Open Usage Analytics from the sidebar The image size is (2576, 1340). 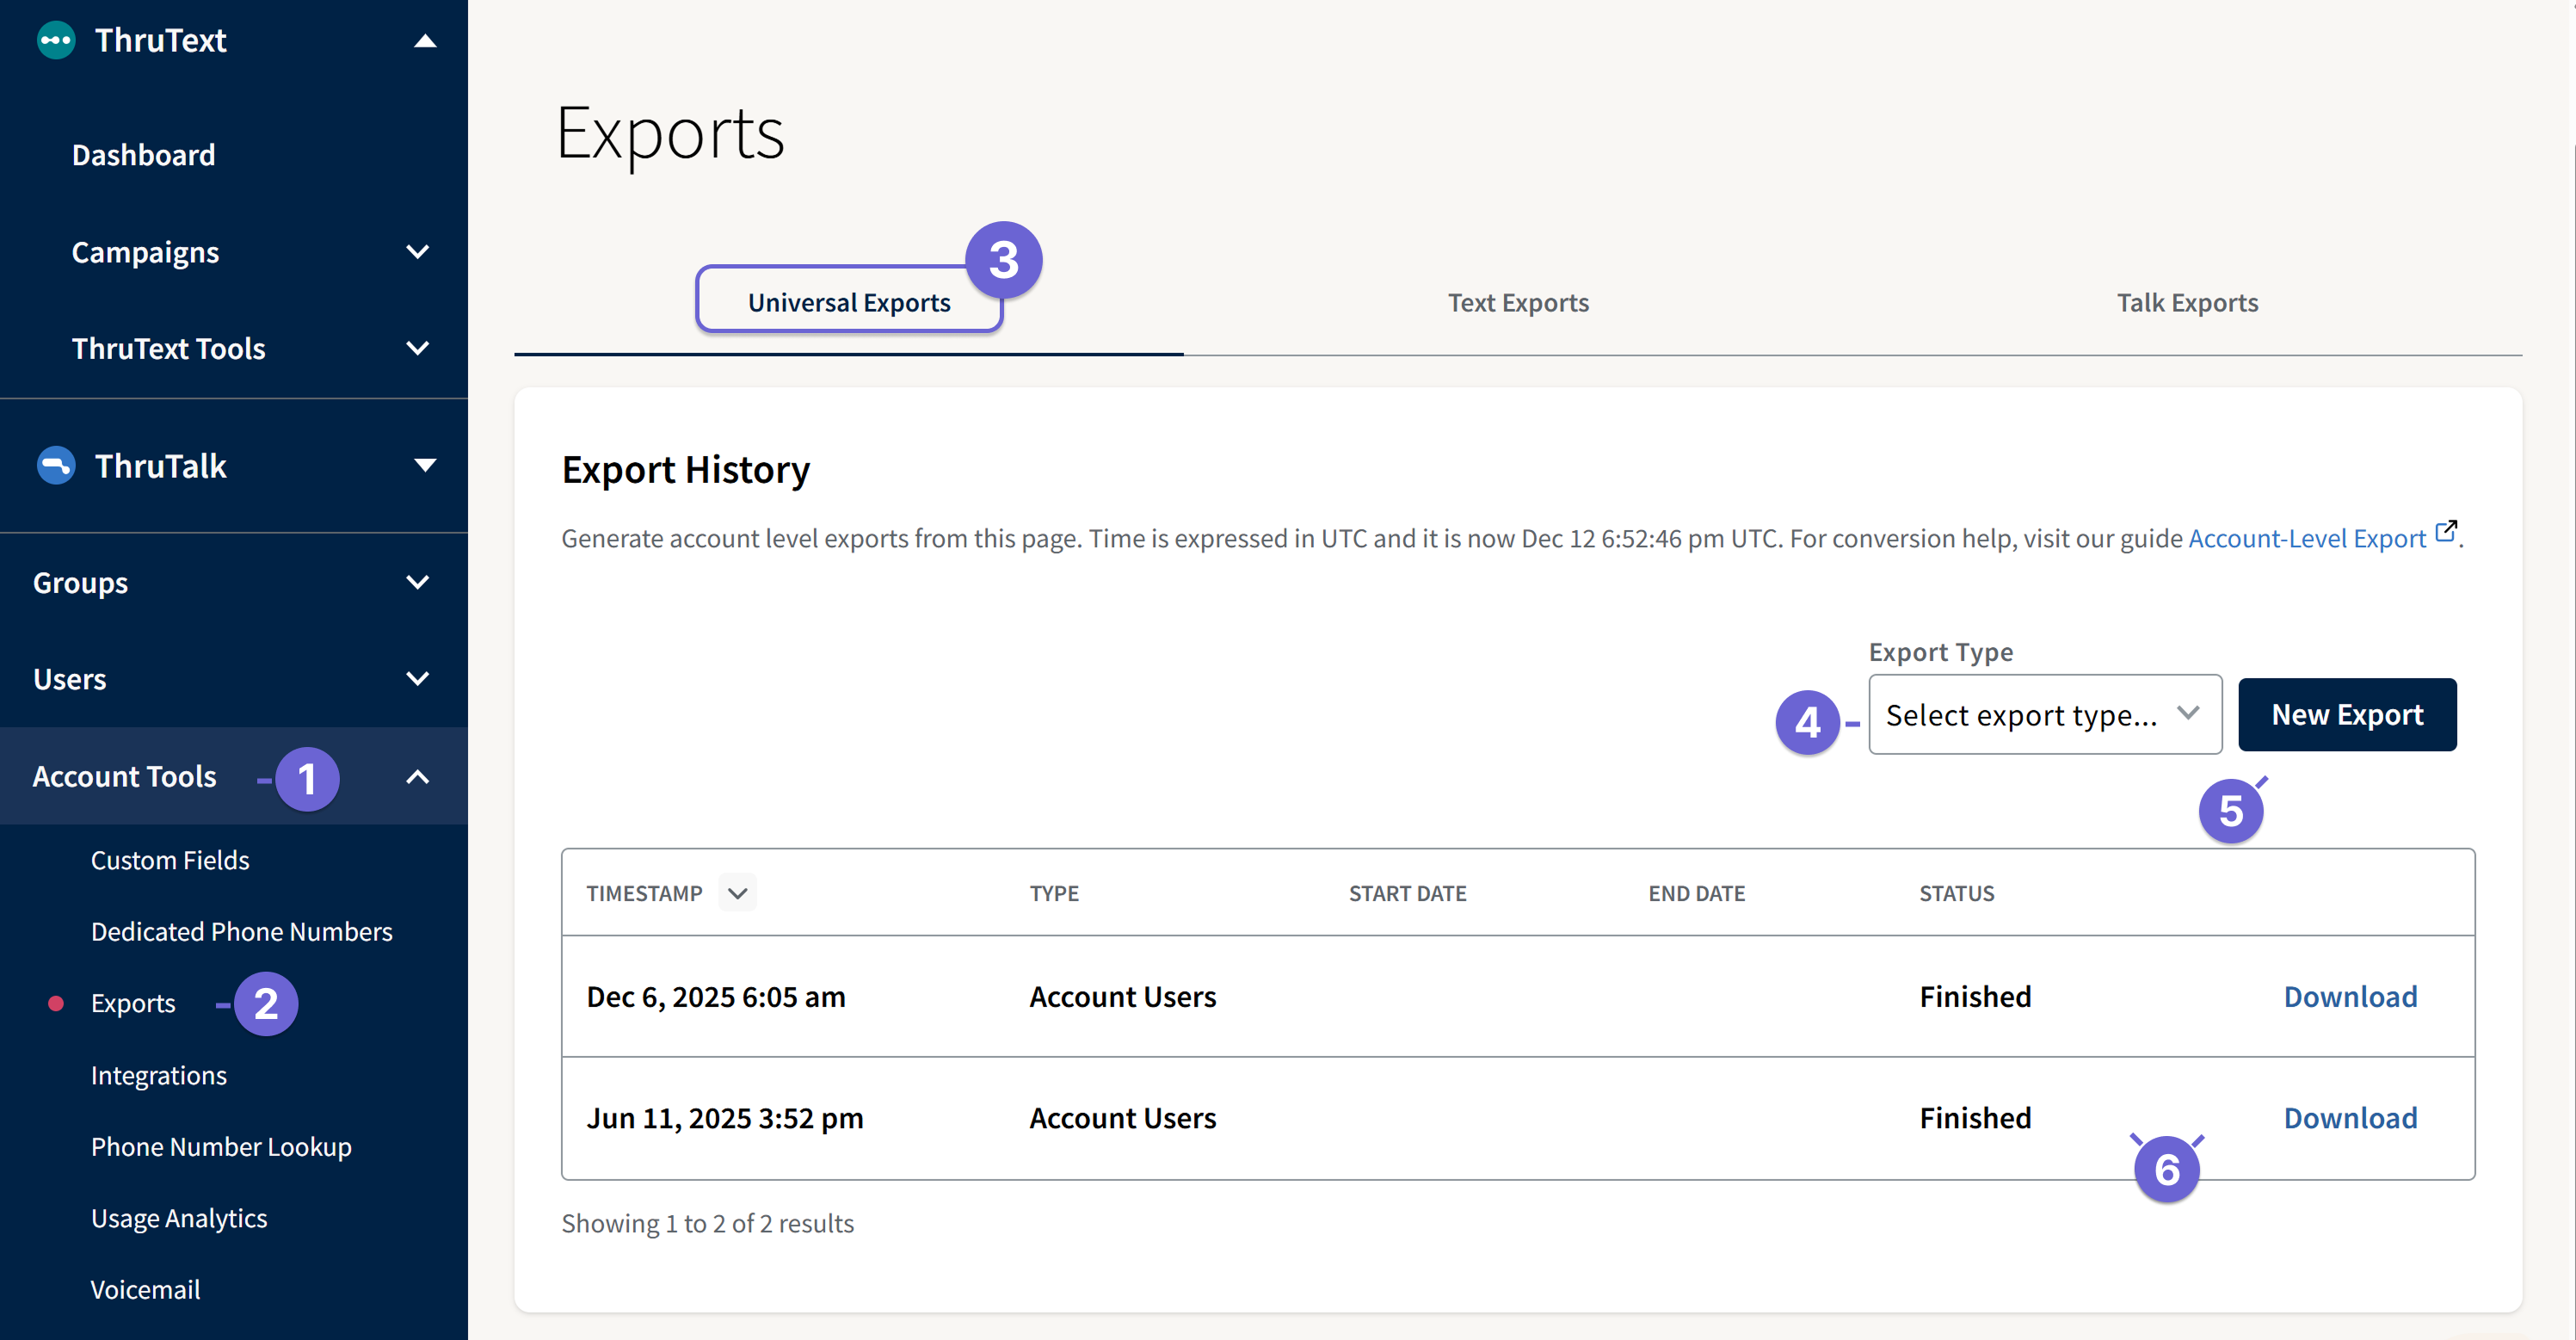[x=179, y=1218]
